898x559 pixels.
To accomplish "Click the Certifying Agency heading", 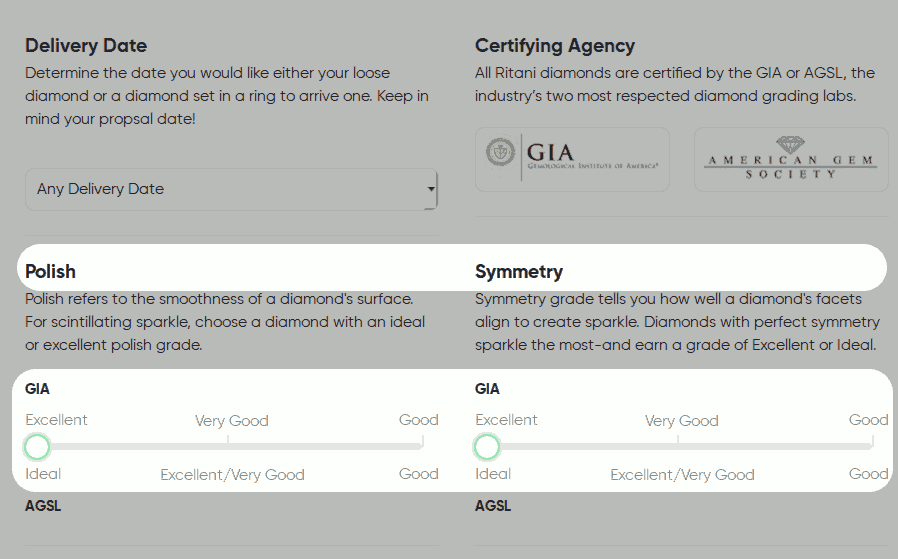I will point(555,46).
